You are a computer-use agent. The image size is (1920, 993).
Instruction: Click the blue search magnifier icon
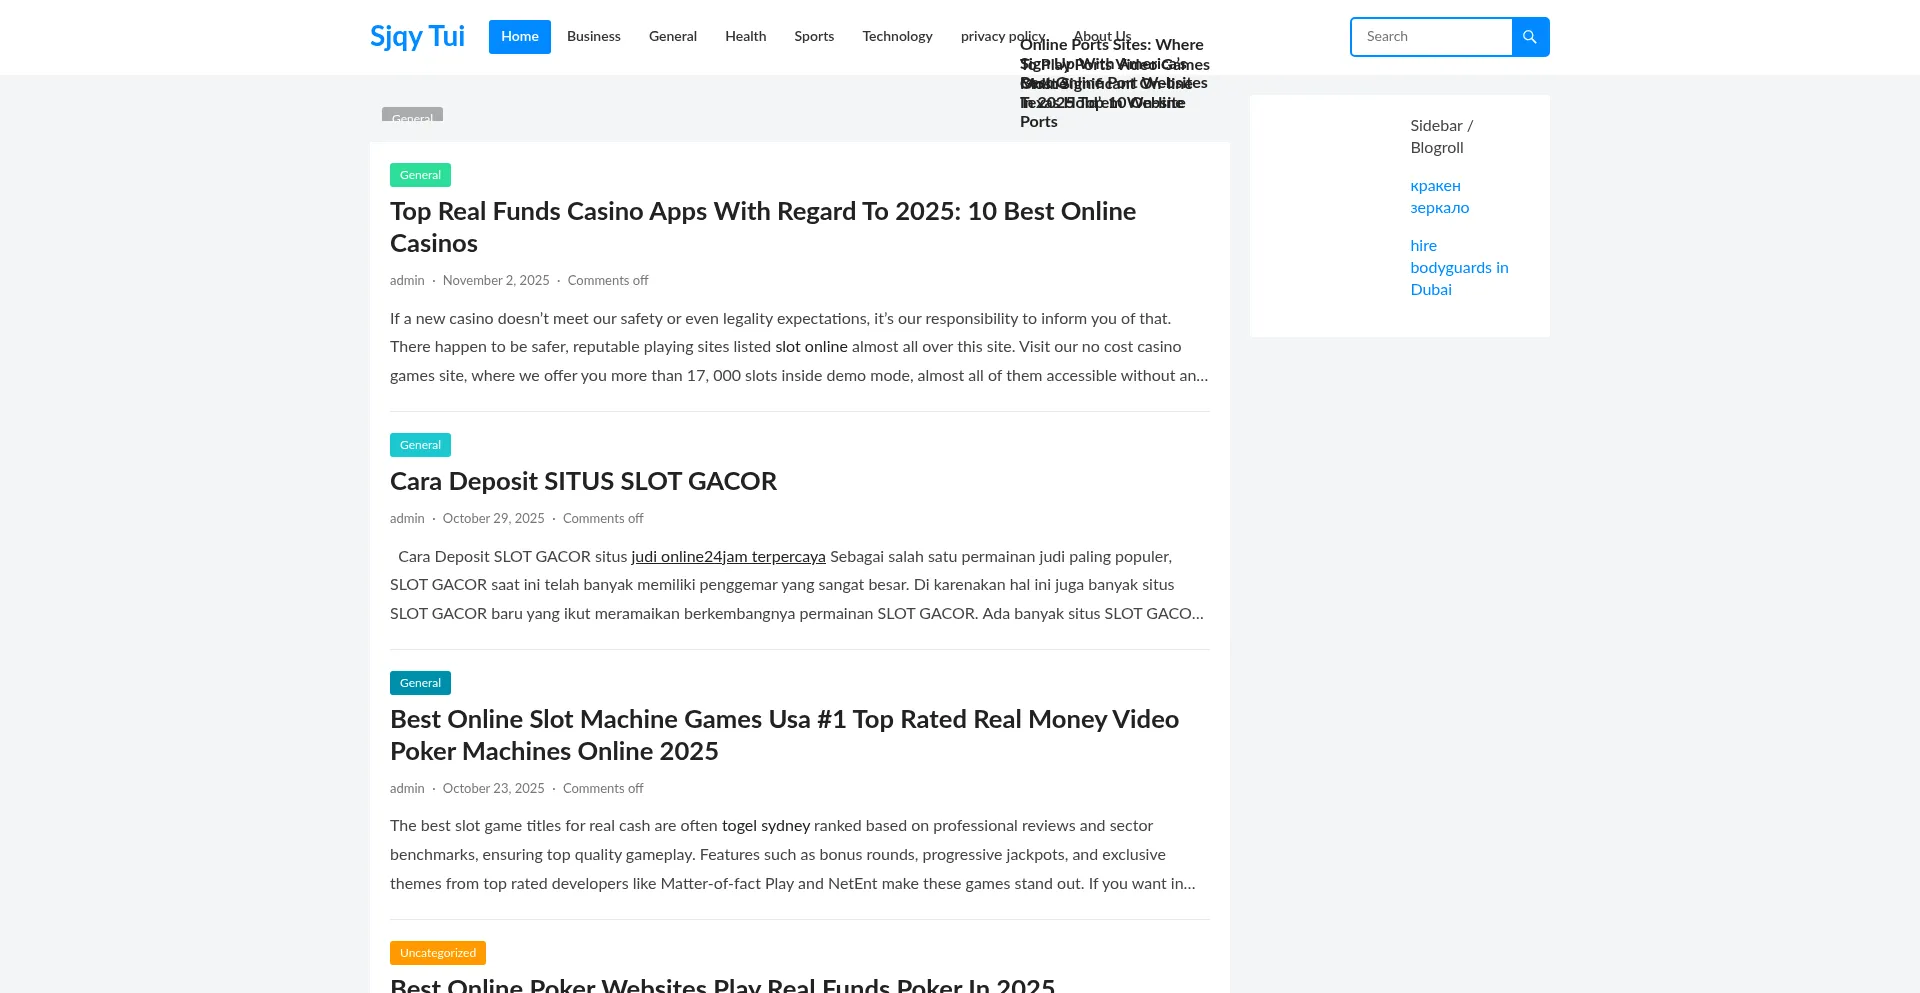(x=1529, y=37)
